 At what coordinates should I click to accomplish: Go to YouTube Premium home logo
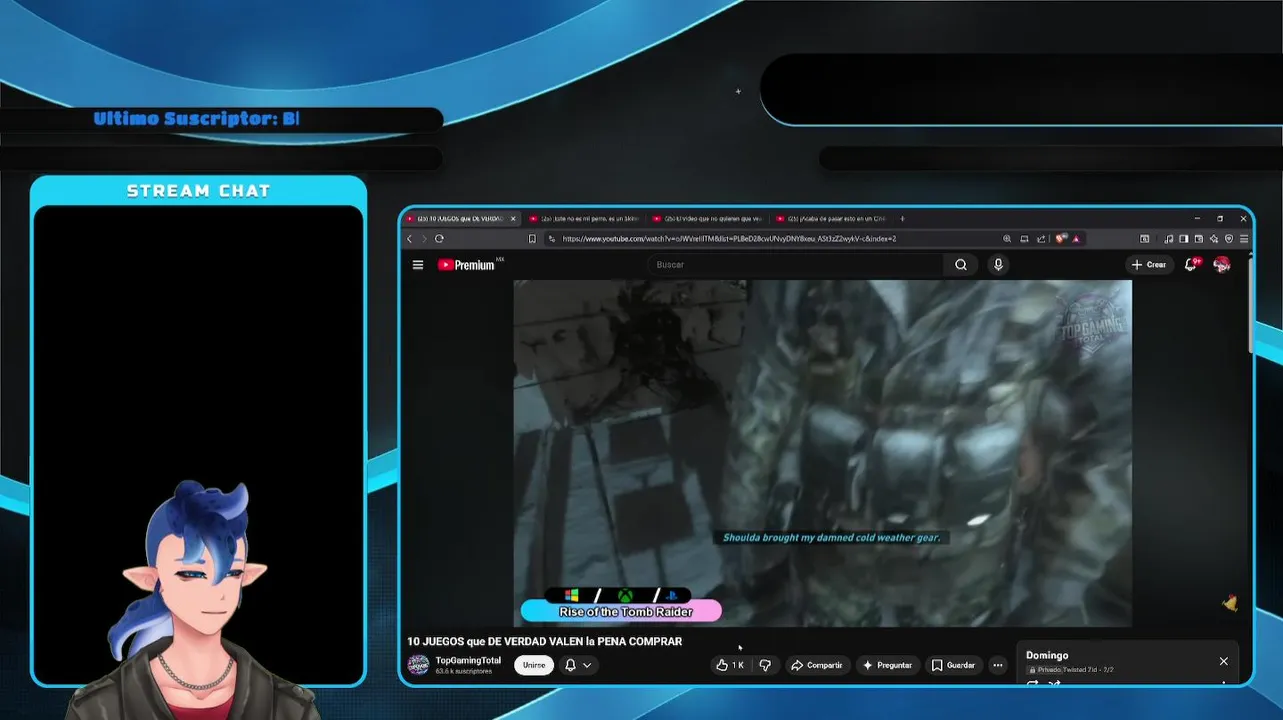coord(466,265)
